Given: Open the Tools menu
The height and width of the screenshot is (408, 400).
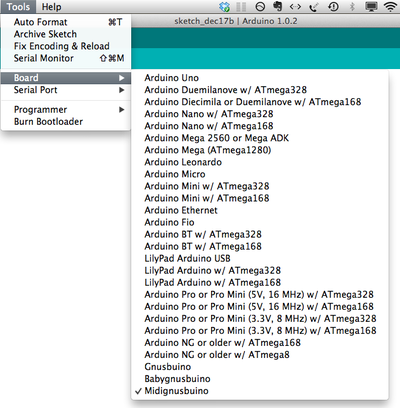Looking at the screenshot, I should pyautogui.click(x=18, y=7).
